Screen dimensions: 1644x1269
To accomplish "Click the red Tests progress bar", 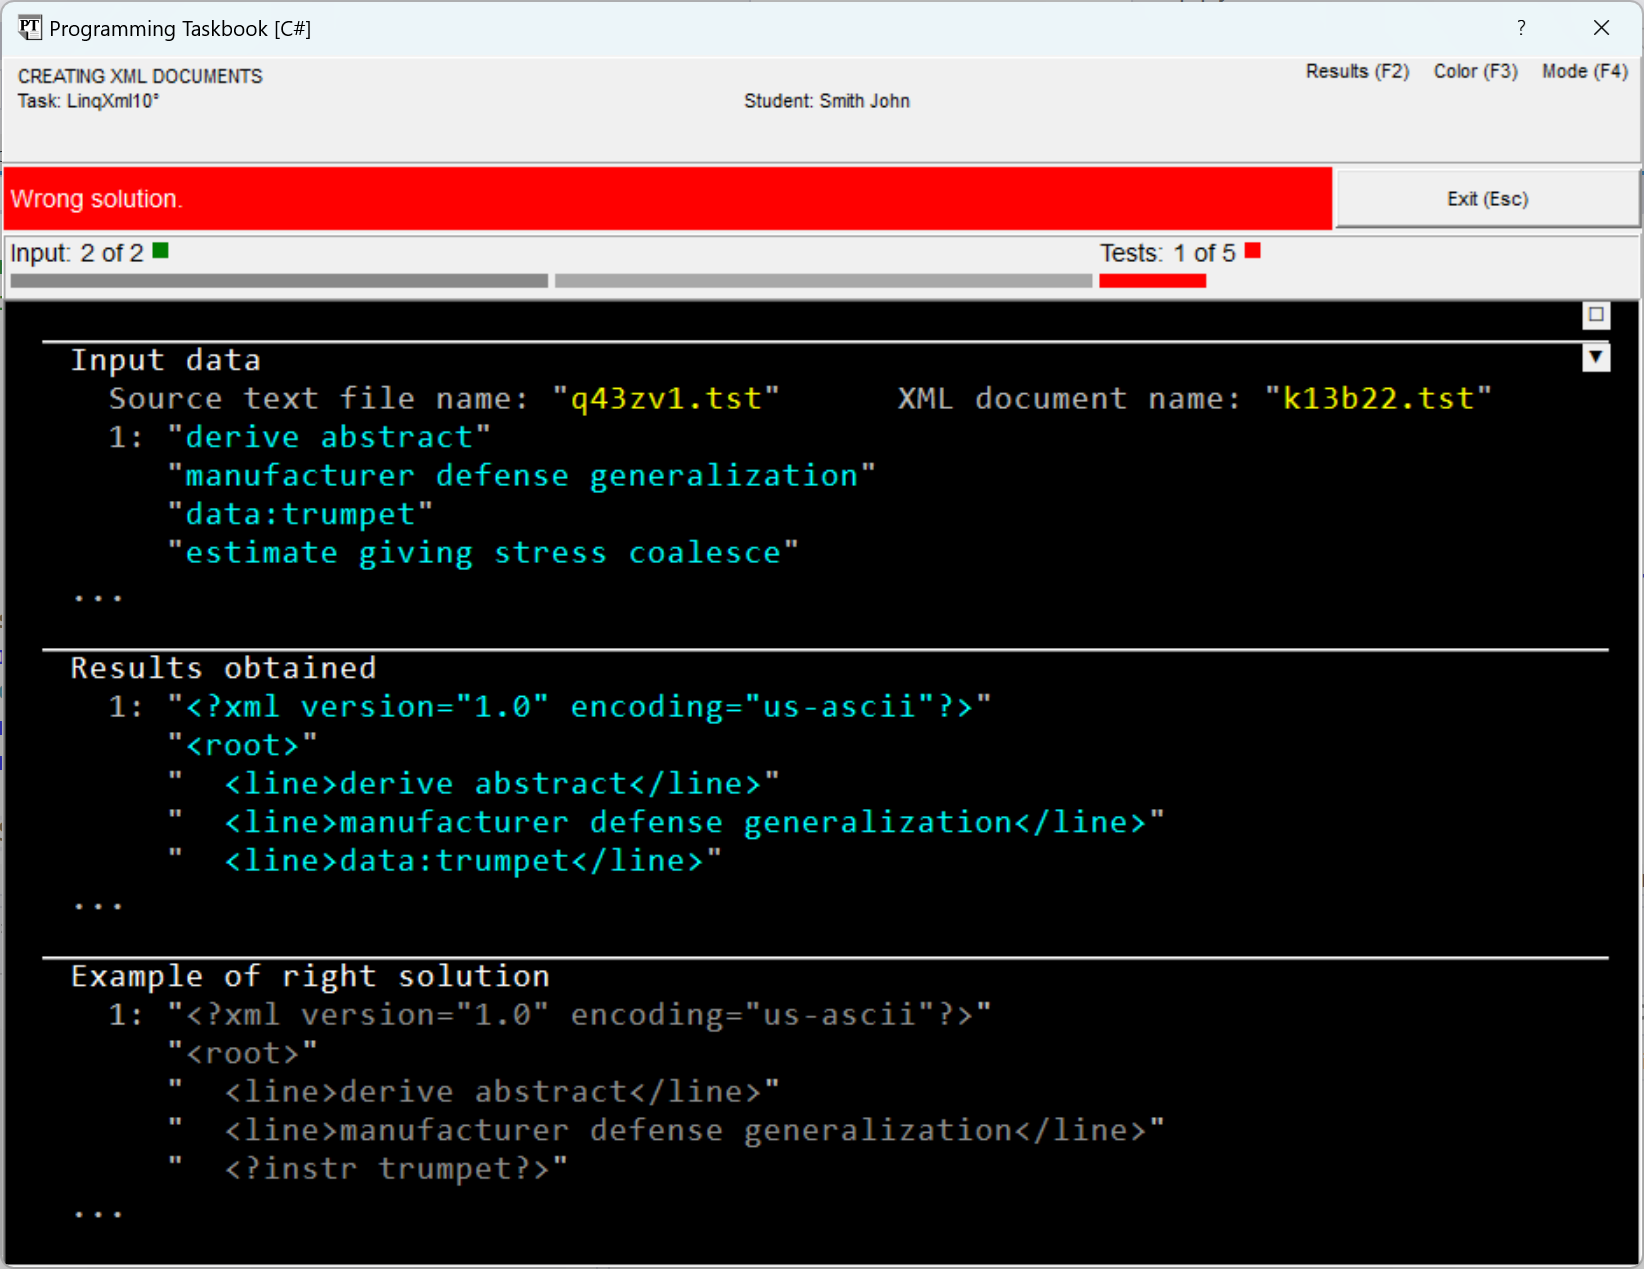I will 1152,281.
